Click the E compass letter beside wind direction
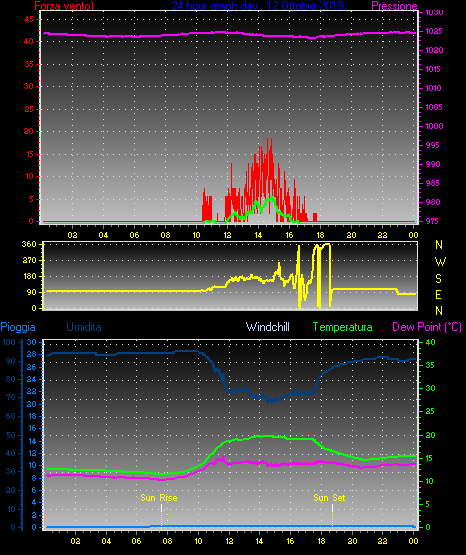 click(x=438, y=294)
